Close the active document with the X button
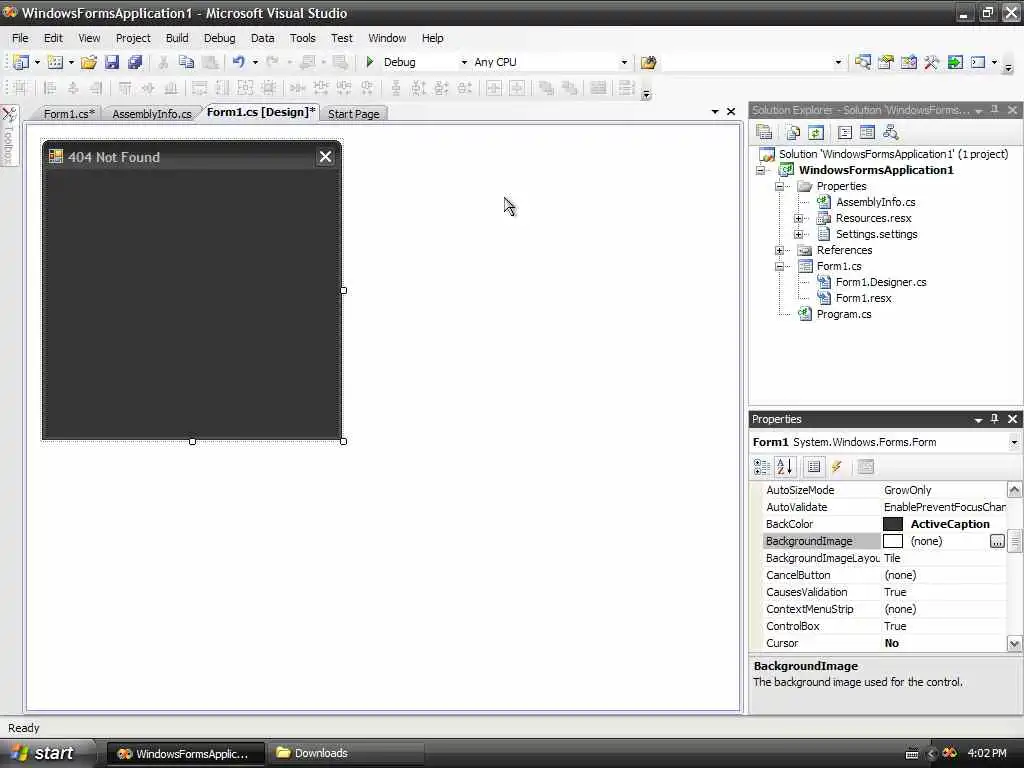Screen dimensions: 1024x768 click(x=731, y=112)
